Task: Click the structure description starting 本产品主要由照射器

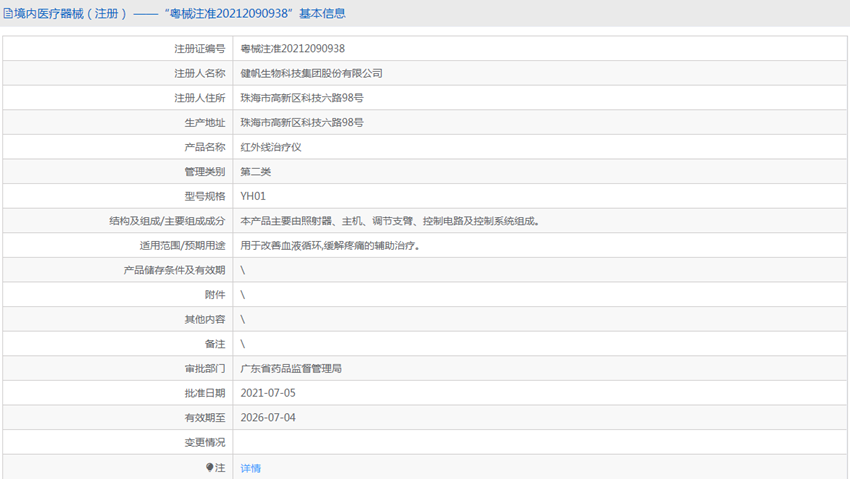Action: 390,221
